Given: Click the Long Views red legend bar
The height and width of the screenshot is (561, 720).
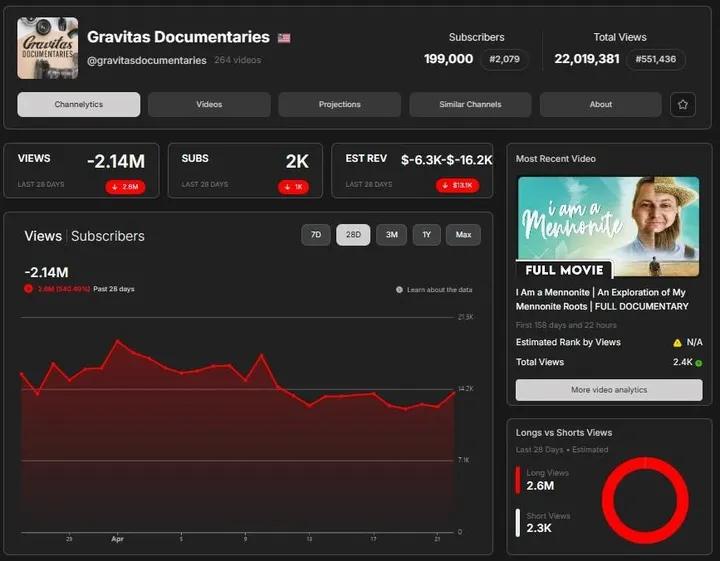Looking at the screenshot, I should [x=518, y=480].
